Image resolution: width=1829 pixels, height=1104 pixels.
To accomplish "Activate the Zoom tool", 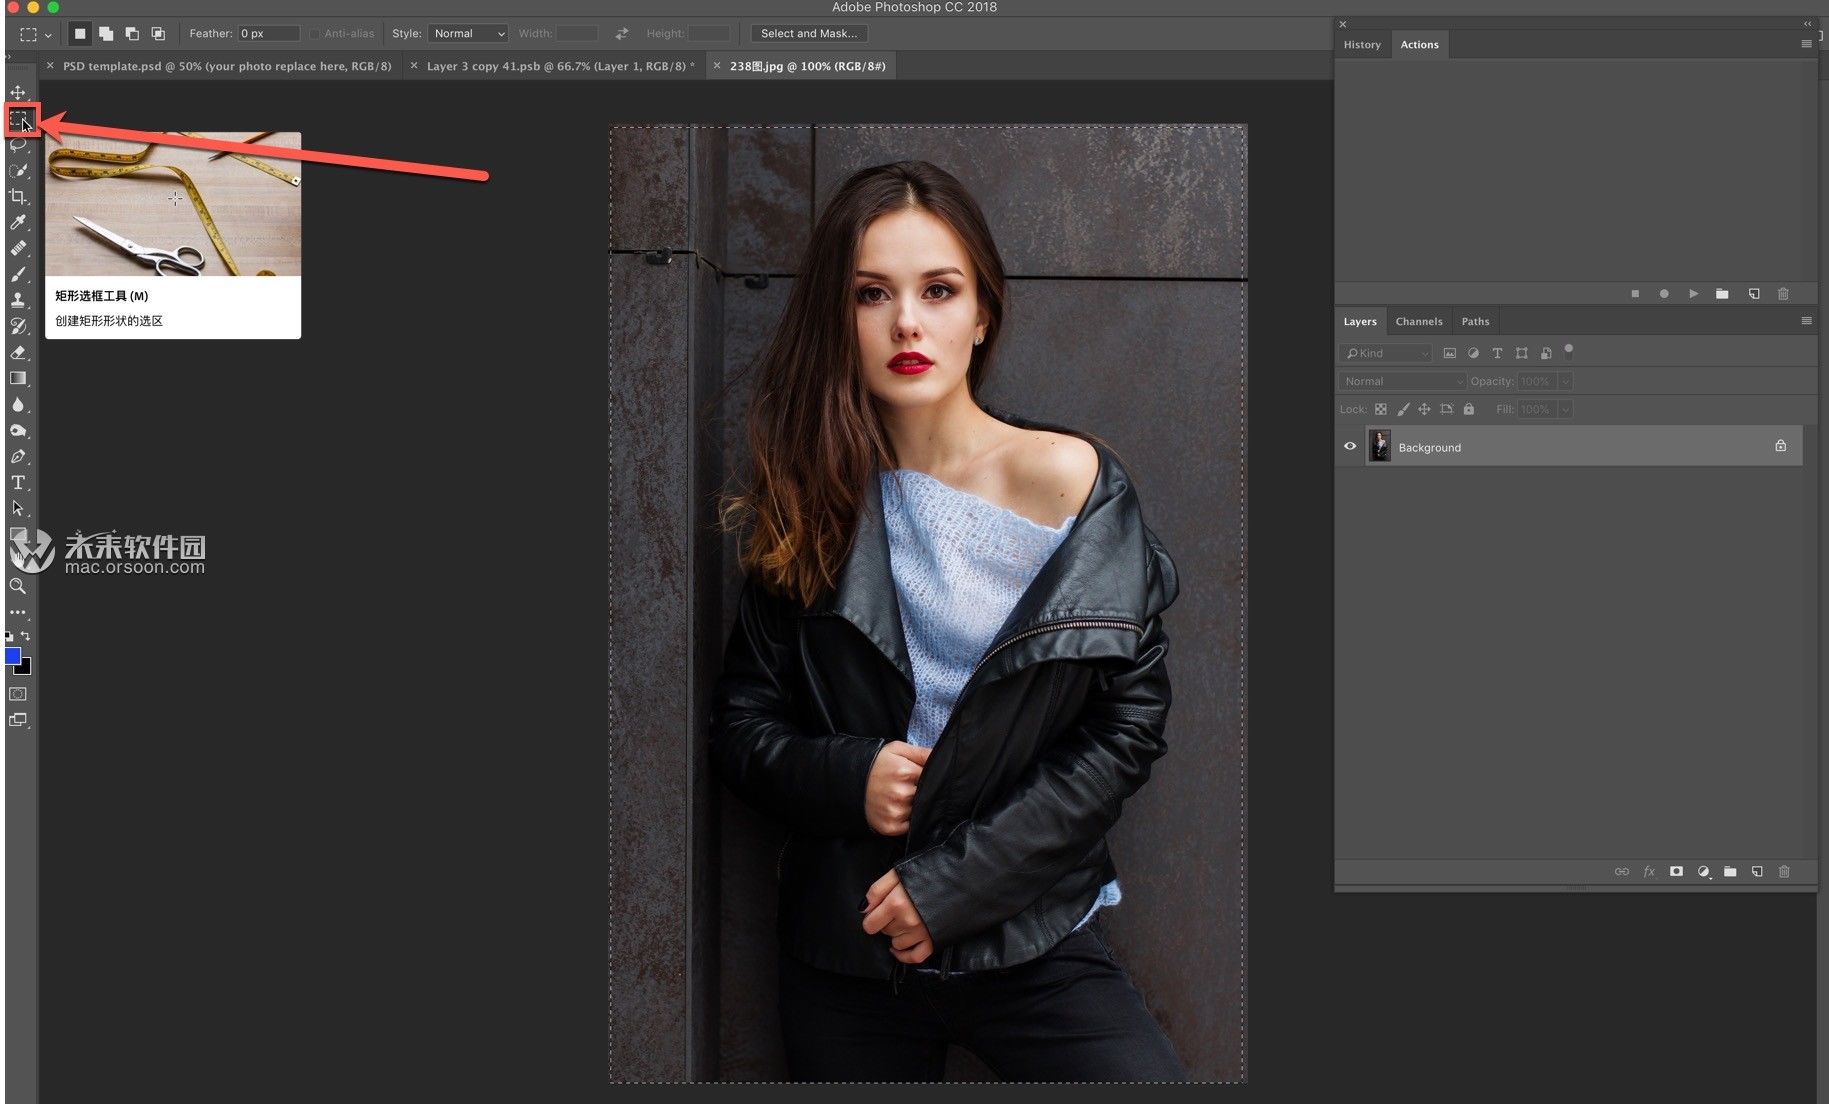I will (x=18, y=586).
